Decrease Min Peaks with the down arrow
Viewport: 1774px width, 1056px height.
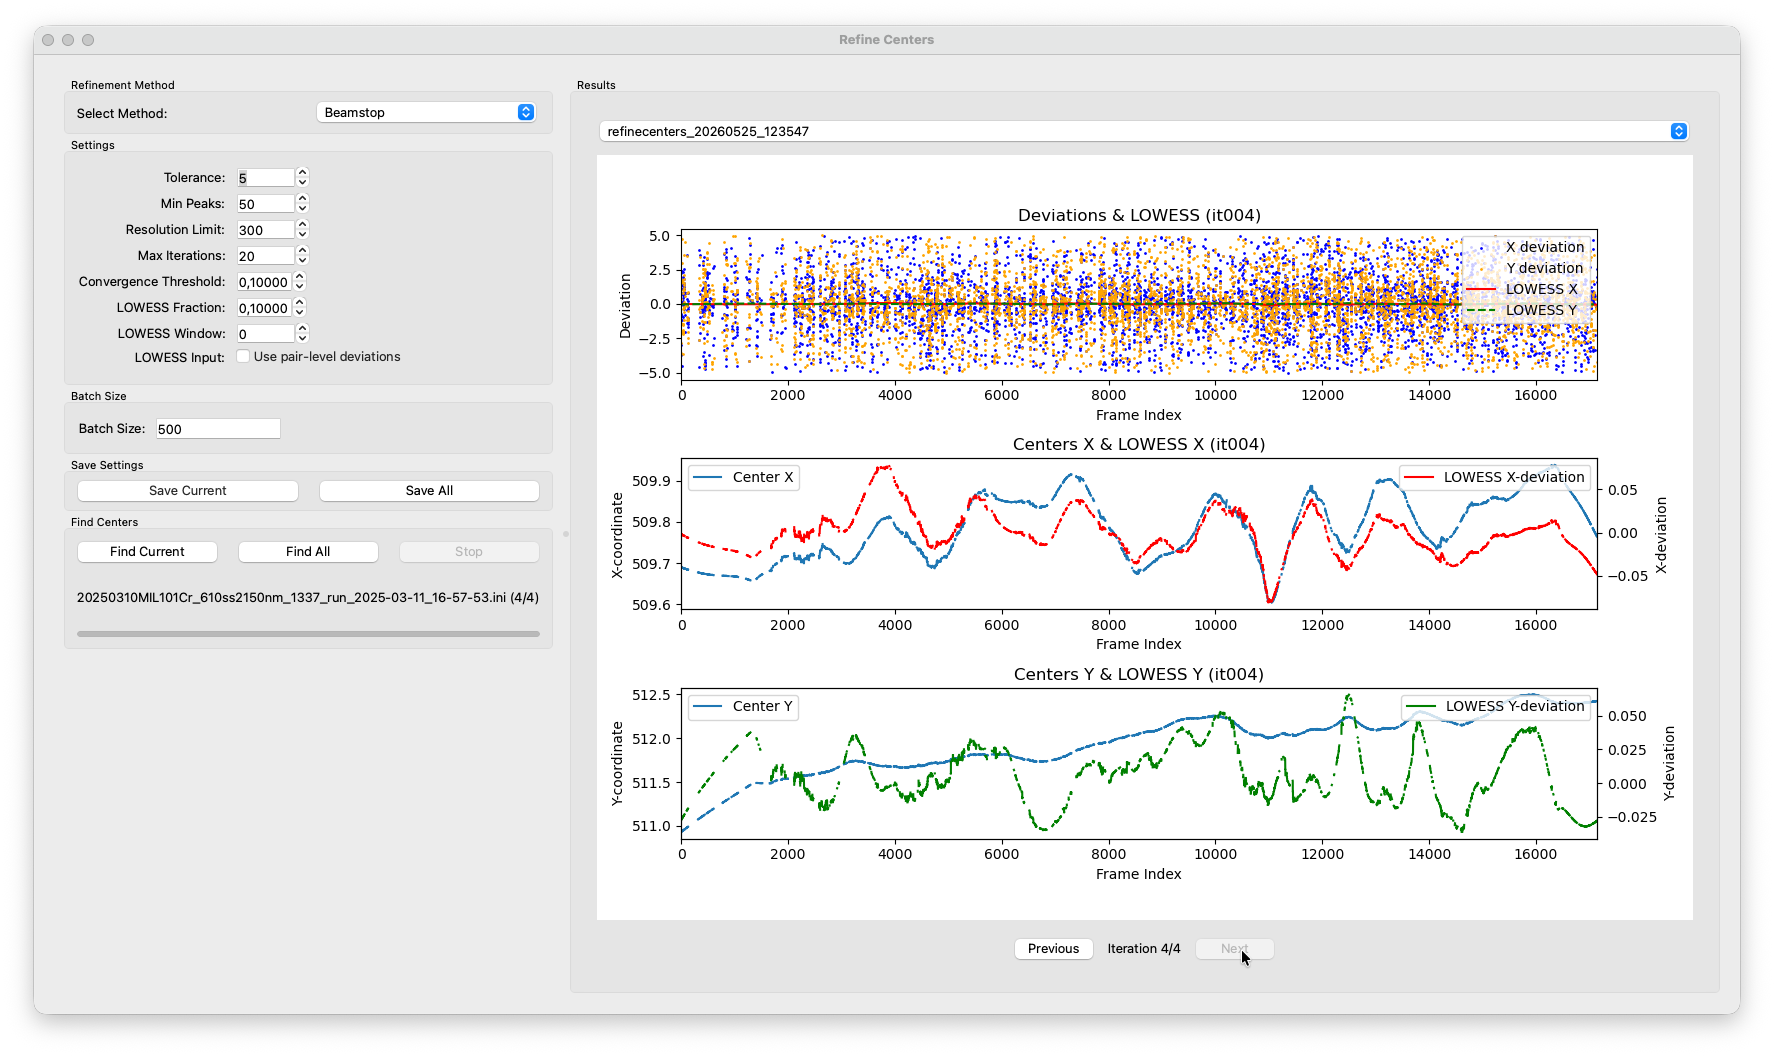(x=302, y=208)
